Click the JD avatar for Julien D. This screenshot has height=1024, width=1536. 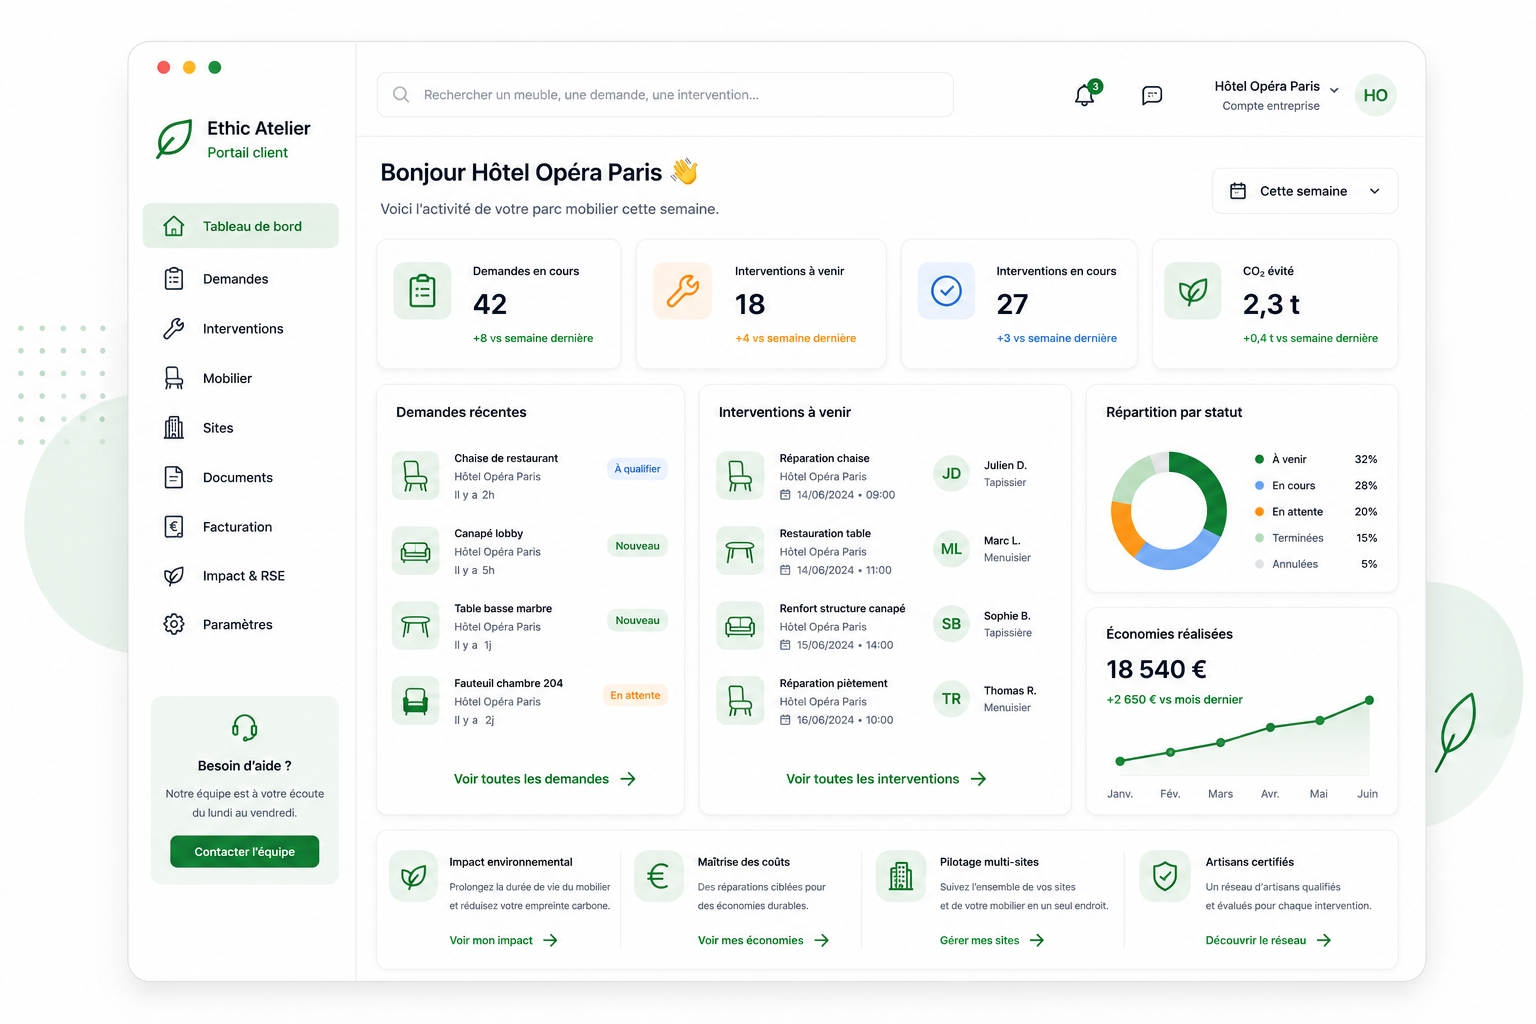pyautogui.click(x=951, y=474)
